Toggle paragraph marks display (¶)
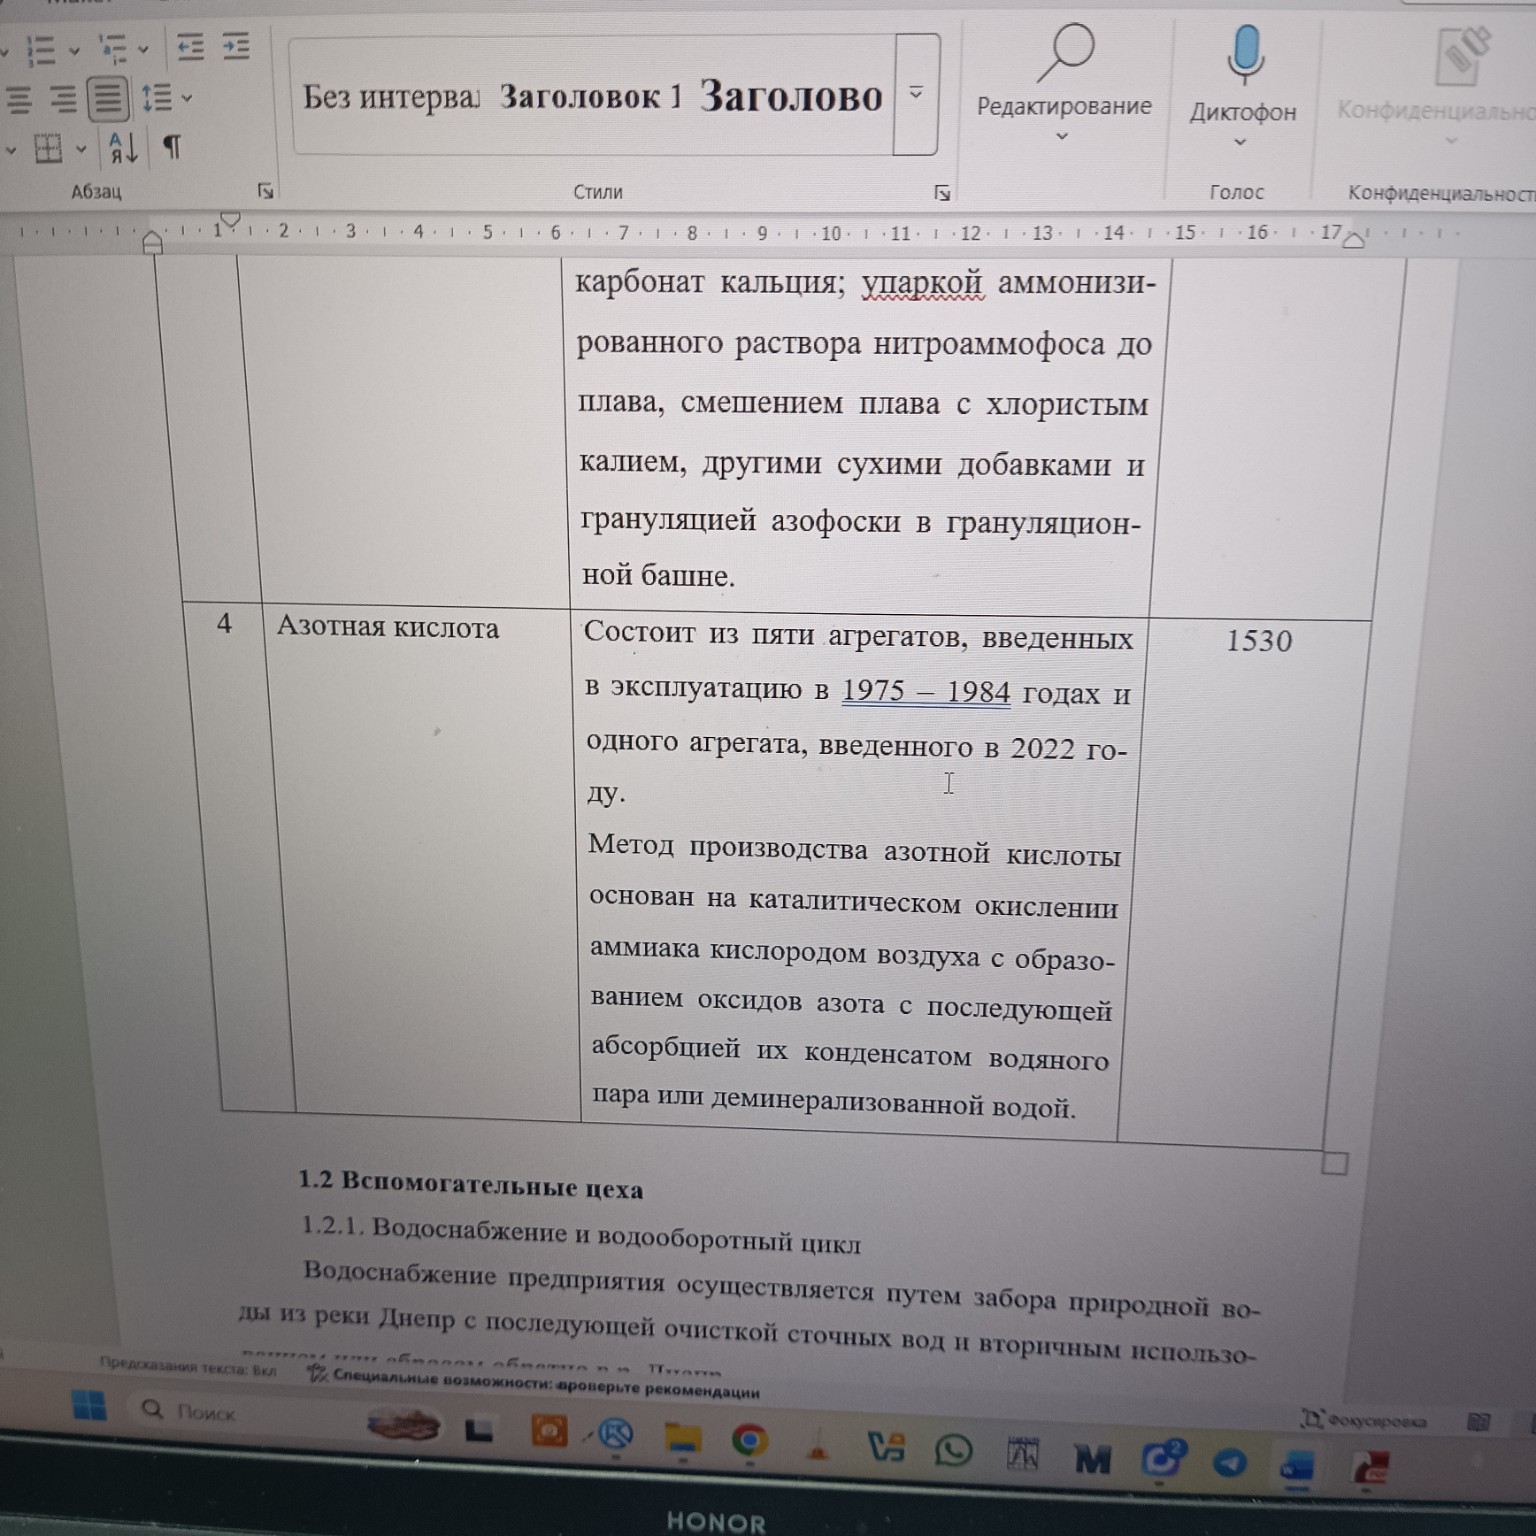Screen dimensions: 1536x1536 click(170, 147)
